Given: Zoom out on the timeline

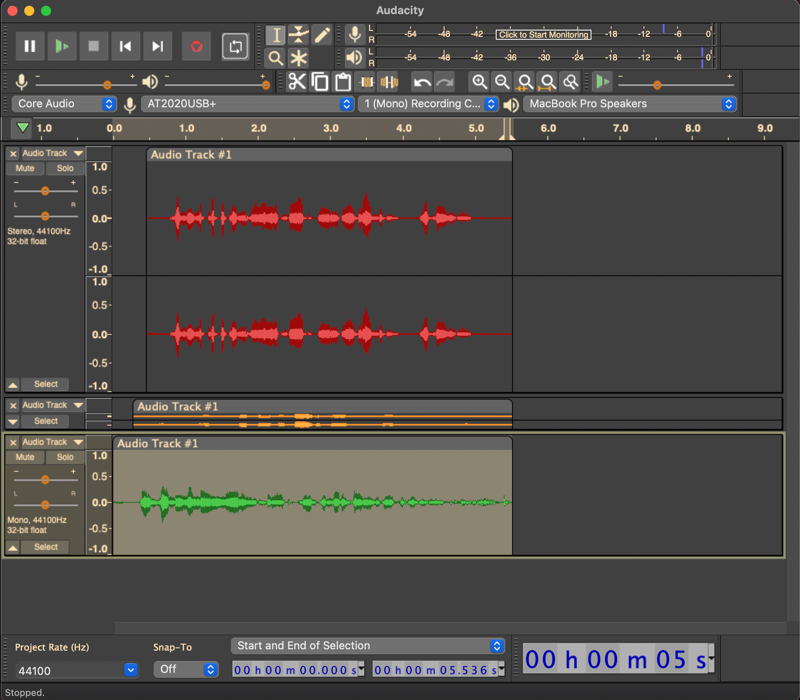Looking at the screenshot, I should (x=502, y=82).
